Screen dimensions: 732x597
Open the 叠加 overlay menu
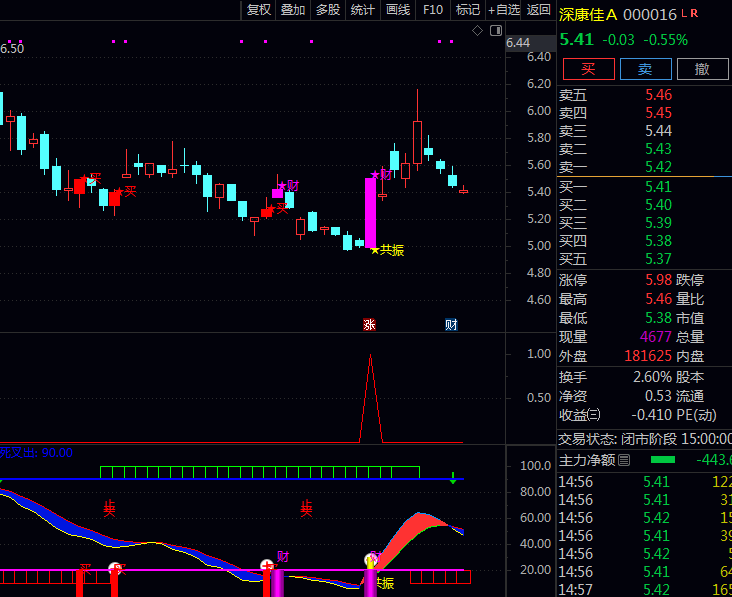point(293,10)
